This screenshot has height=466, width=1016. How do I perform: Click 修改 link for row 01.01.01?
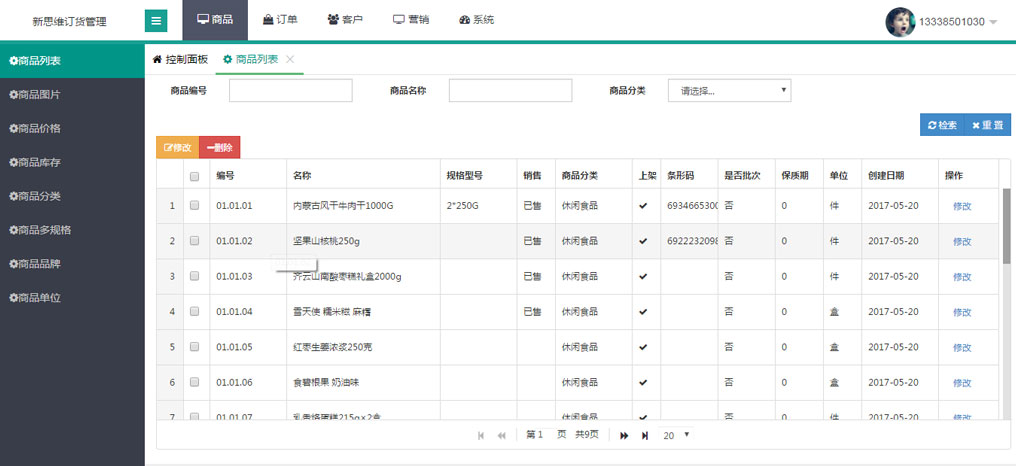pyautogui.click(x=962, y=206)
